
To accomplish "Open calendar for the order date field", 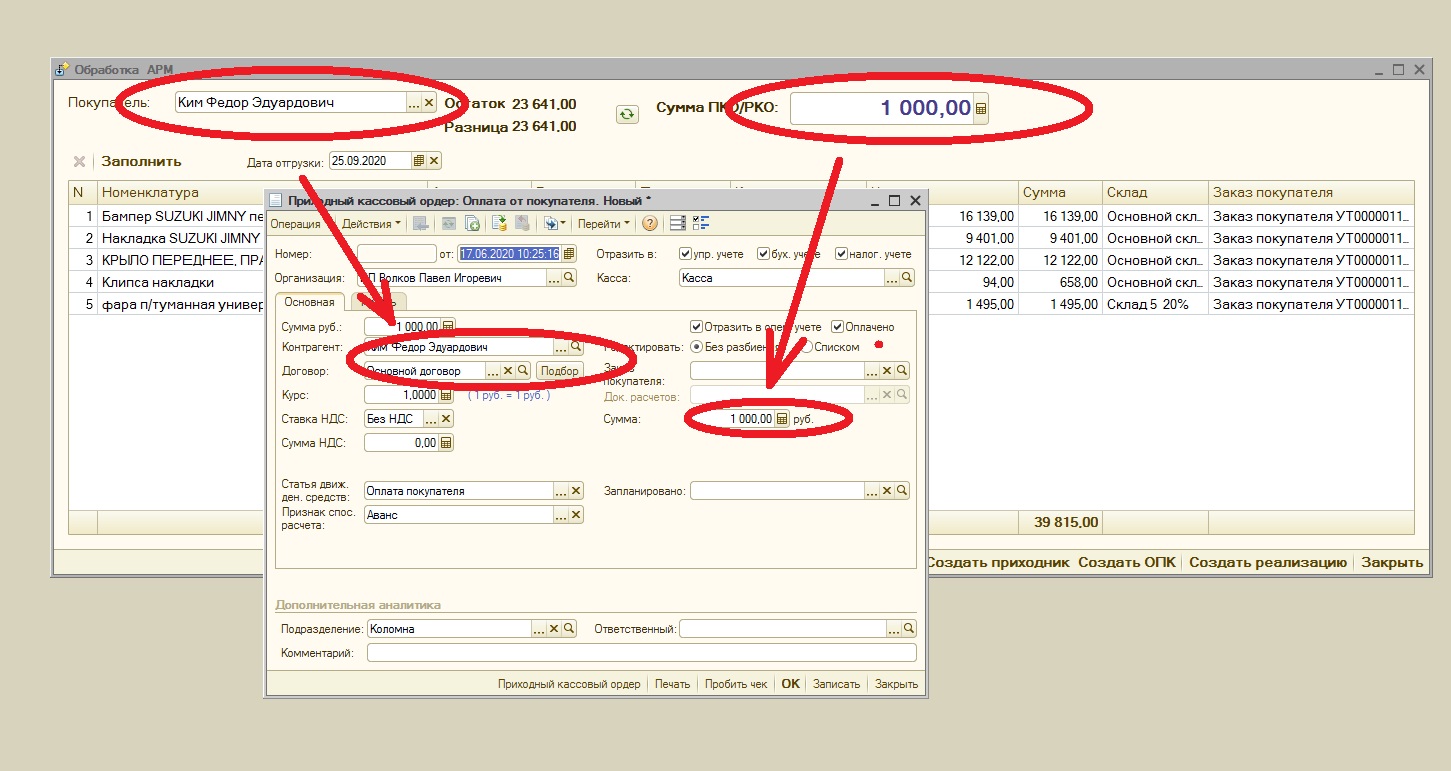I will (x=569, y=254).
